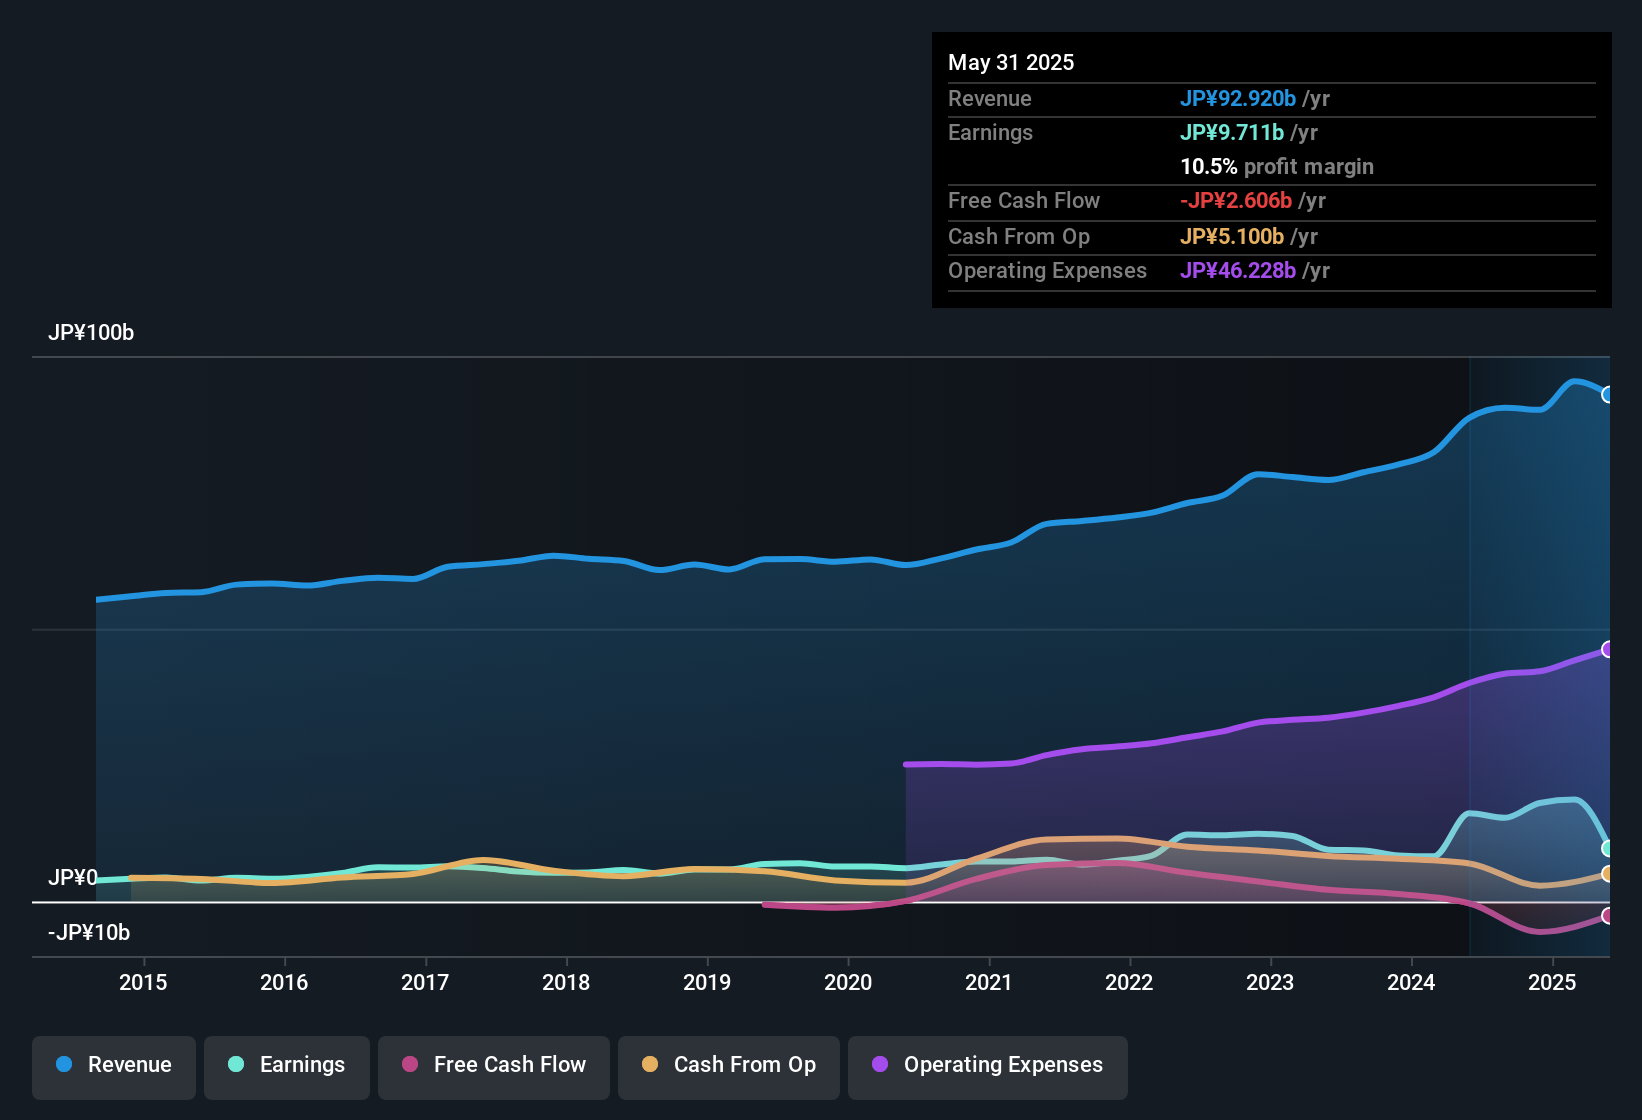Click the JP¥92.920b revenue value in tooltip
This screenshot has width=1642, height=1120.
click(1238, 99)
